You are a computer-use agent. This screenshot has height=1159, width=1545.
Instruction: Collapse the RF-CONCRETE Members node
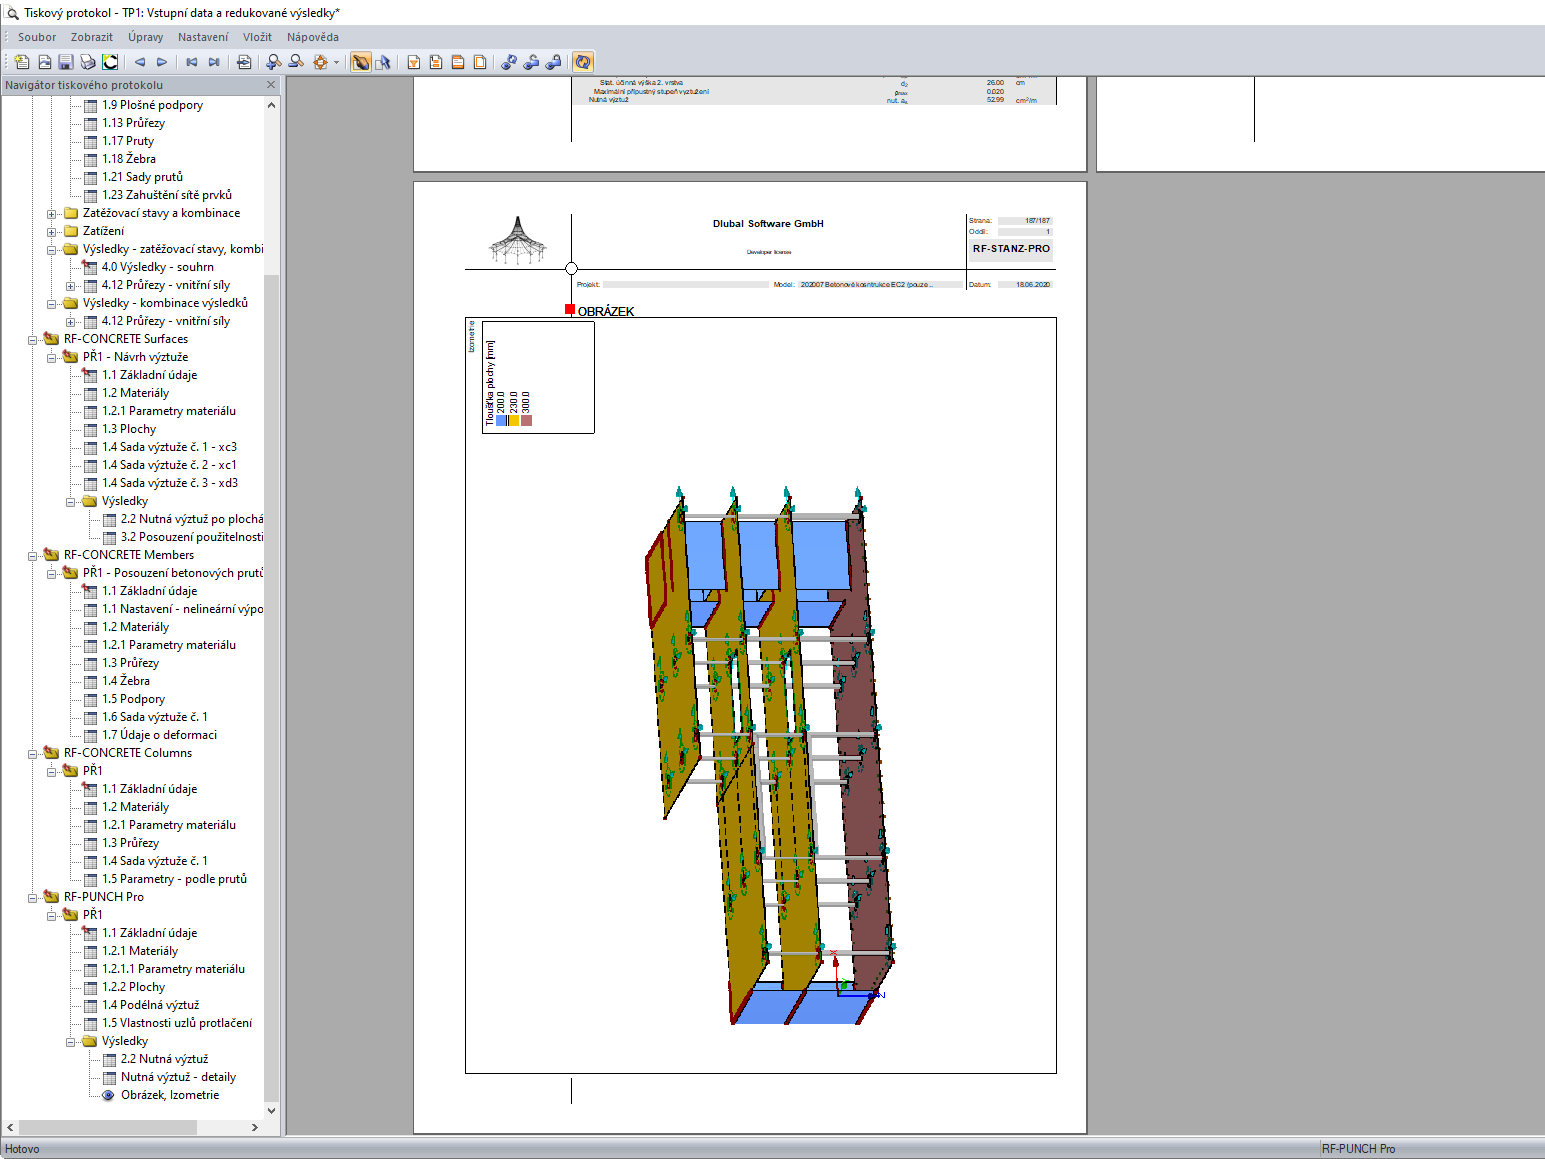pos(33,555)
